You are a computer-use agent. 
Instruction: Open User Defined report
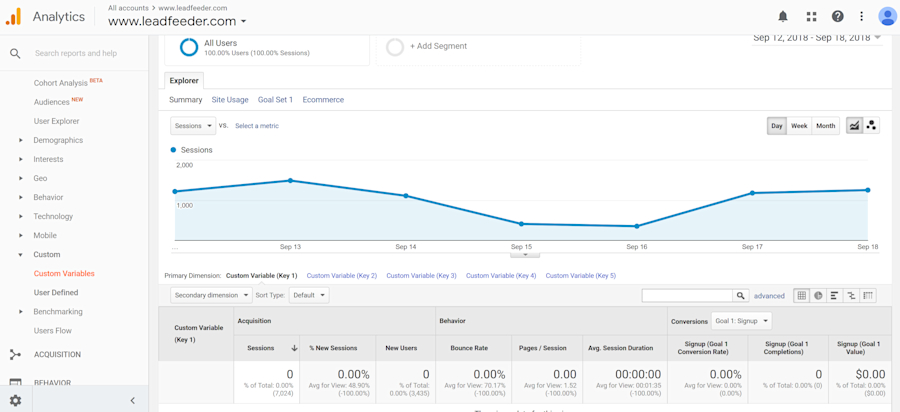click(56, 293)
